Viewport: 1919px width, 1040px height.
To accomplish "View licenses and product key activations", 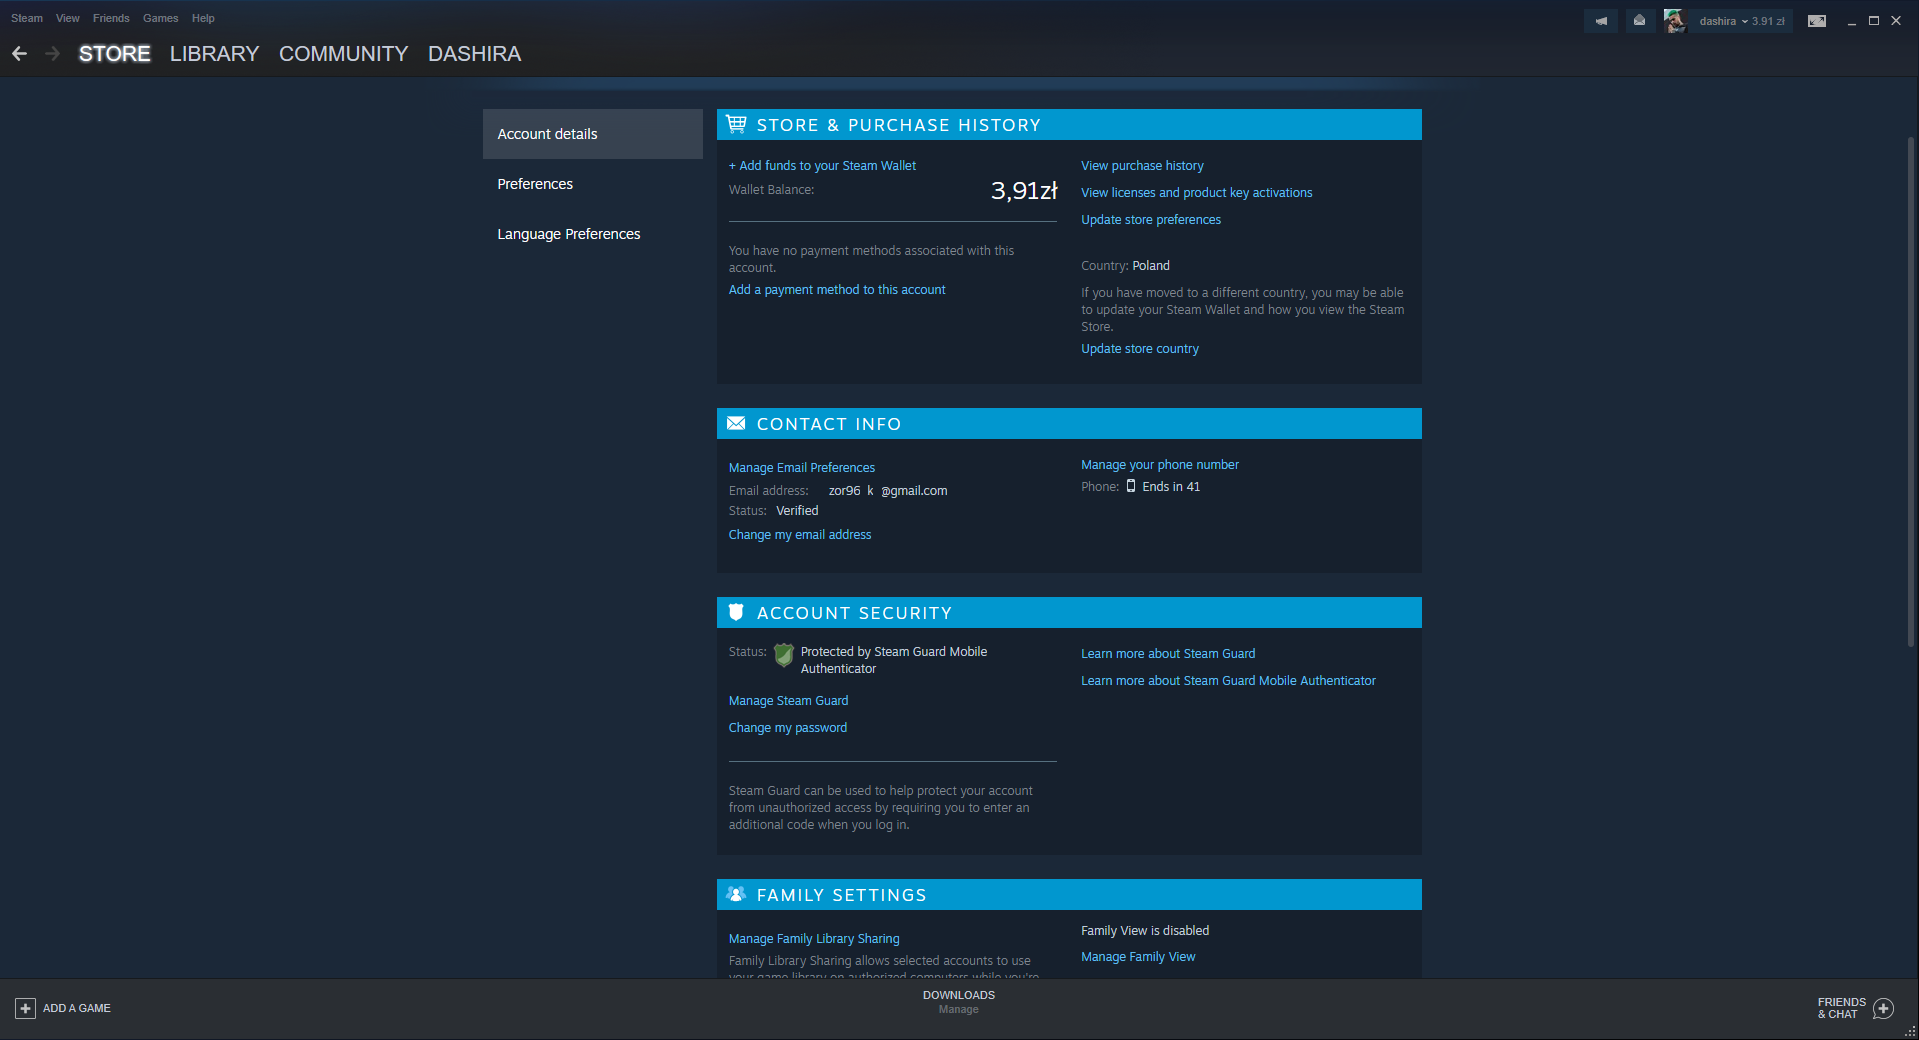I will [1197, 193].
